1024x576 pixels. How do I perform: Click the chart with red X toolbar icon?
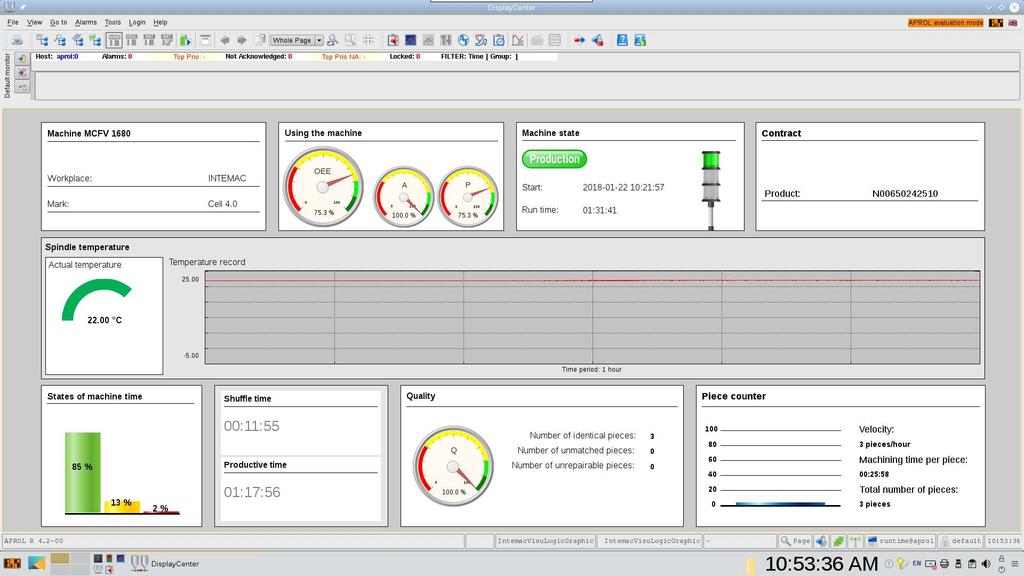point(518,40)
